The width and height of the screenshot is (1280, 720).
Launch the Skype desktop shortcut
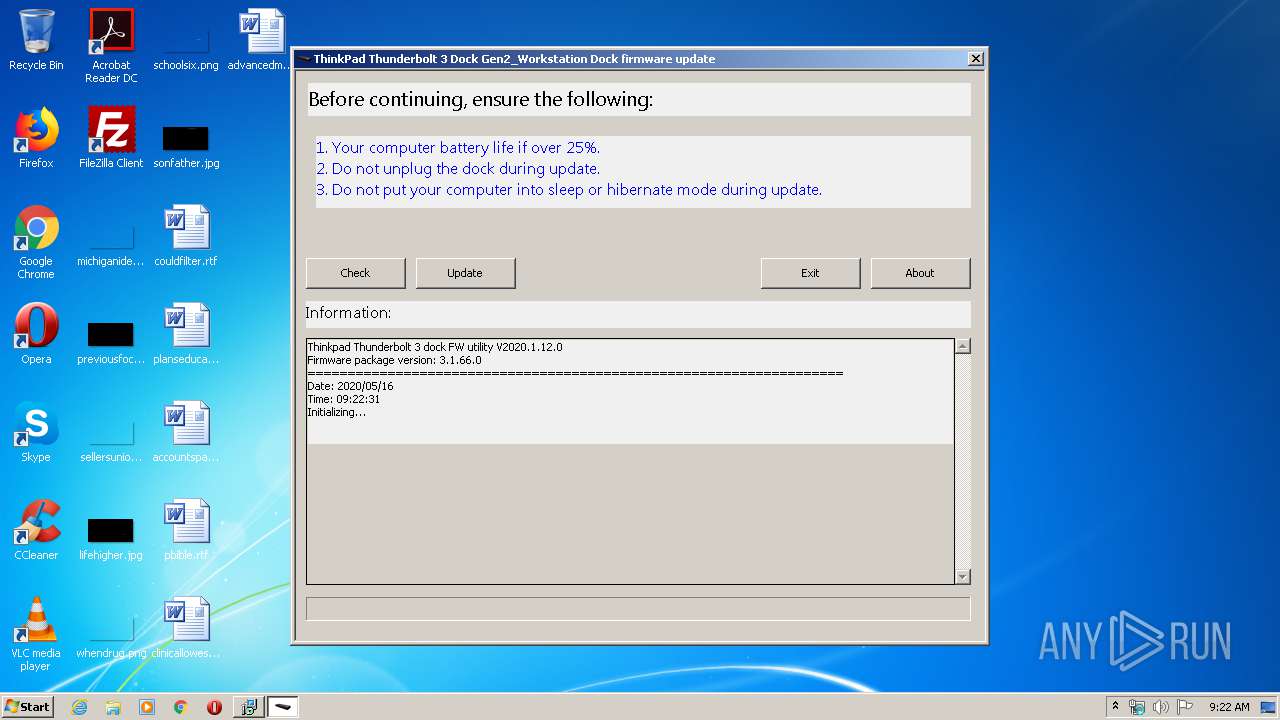click(x=36, y=432)
